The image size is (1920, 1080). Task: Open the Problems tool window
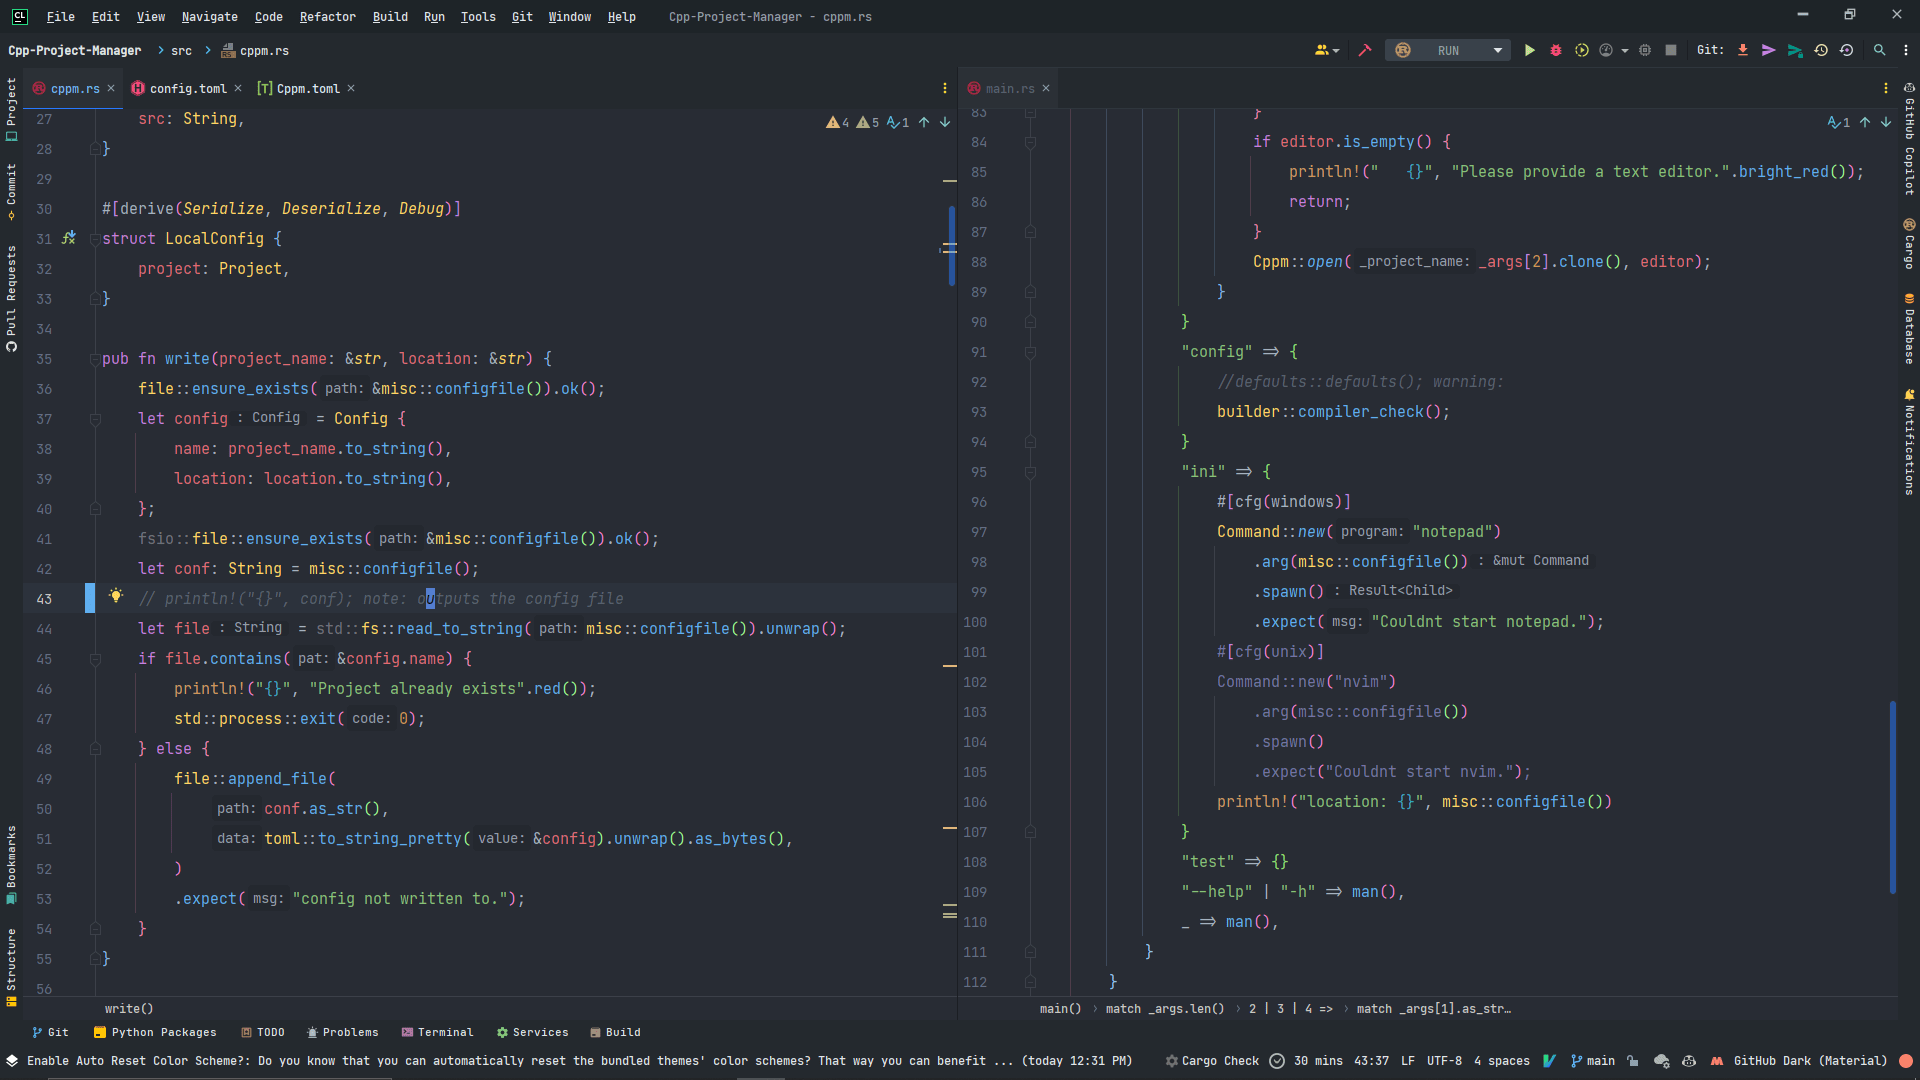(x=343, y=1032)
